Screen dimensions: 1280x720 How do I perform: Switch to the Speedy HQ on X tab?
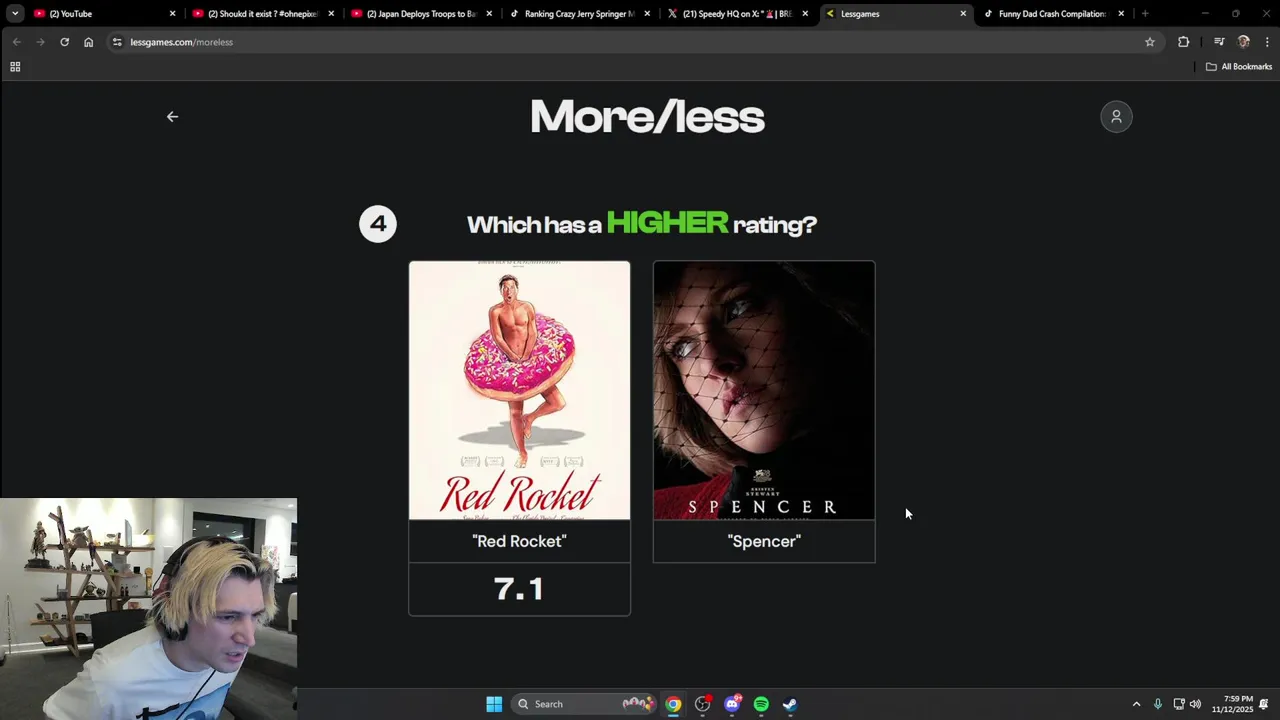point(738,14)
